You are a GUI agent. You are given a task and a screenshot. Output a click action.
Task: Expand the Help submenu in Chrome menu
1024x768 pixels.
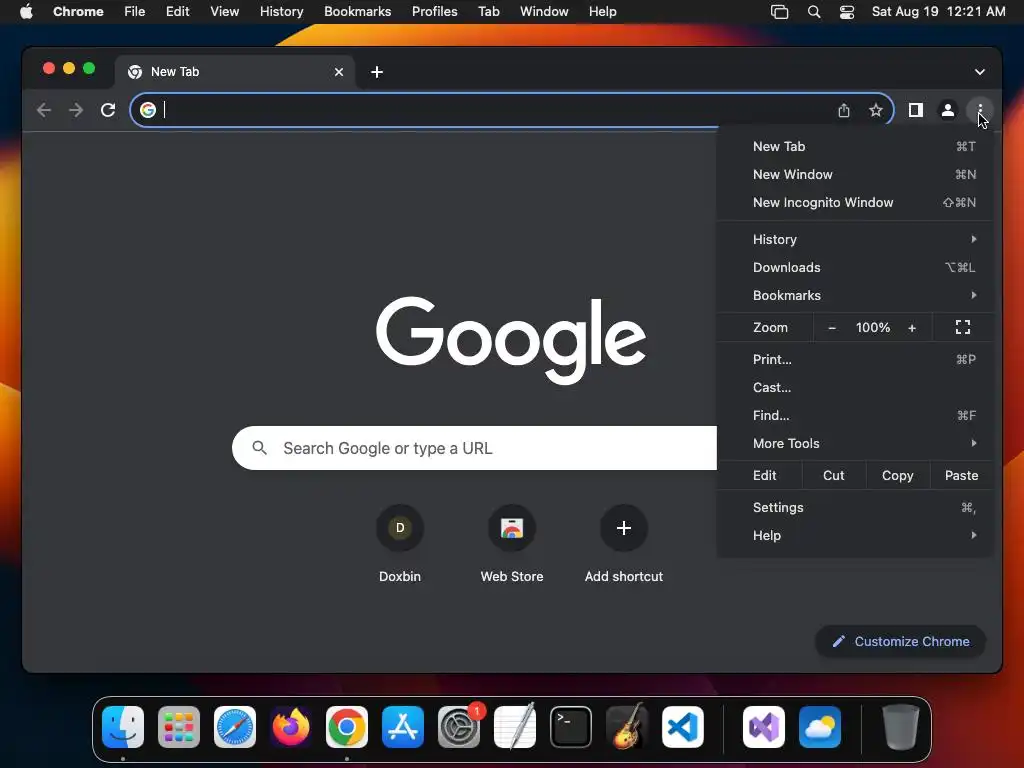point(856,536)
